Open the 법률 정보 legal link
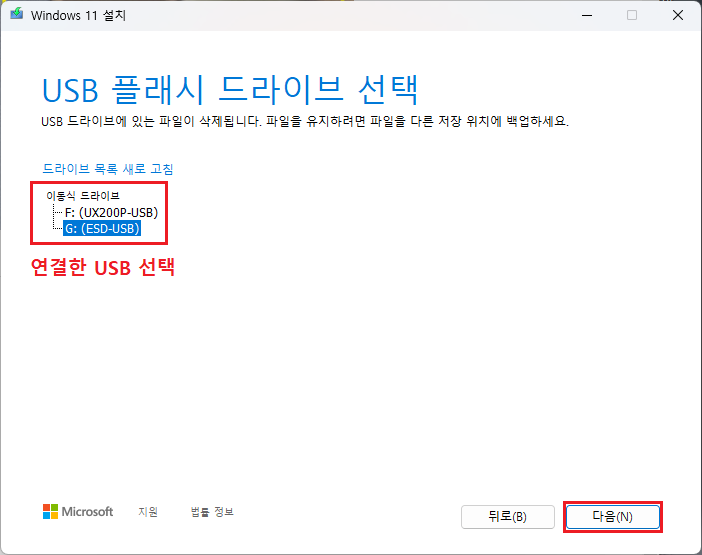This screenshot has width=702, height=555. (212, 512)
